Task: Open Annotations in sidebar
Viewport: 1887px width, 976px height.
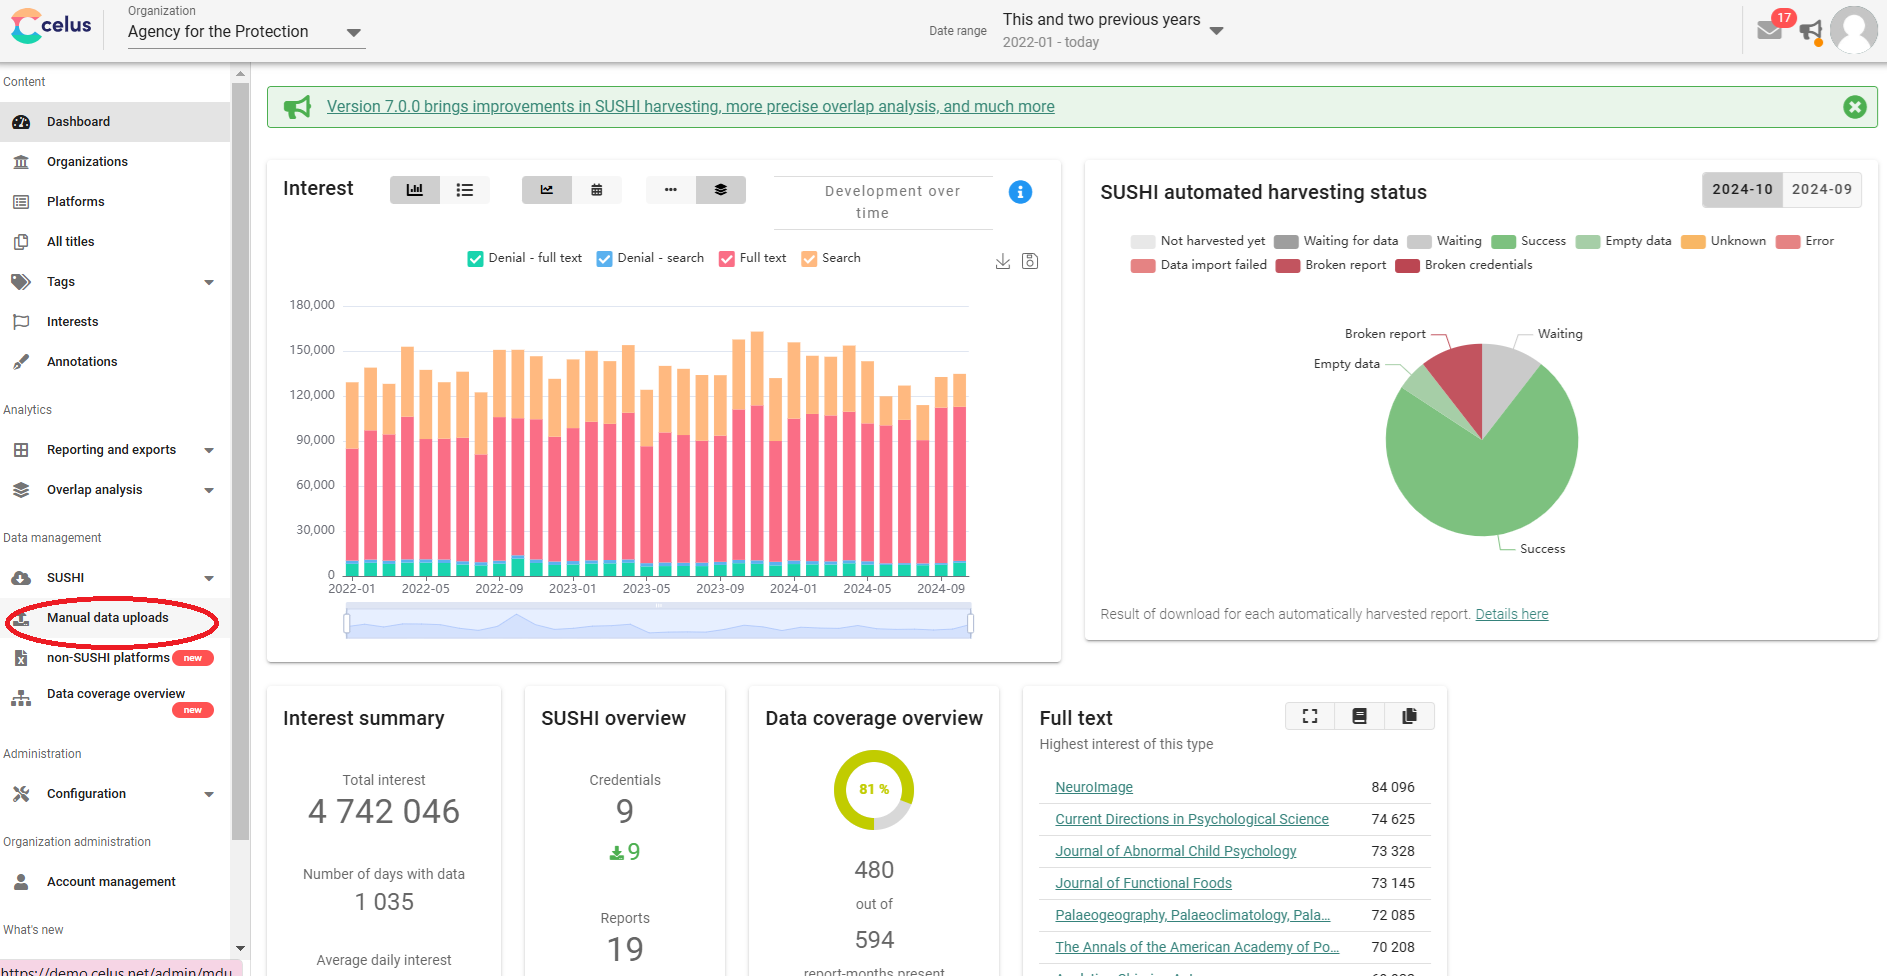Action: [115, 362]
